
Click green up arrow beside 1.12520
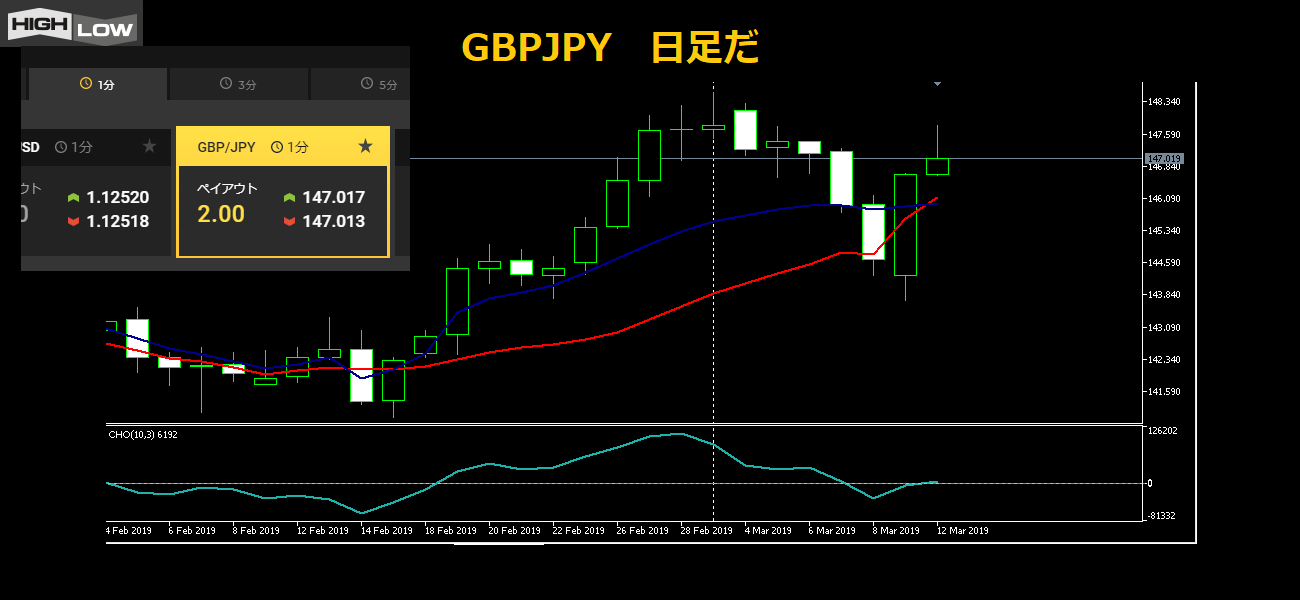coord(73,198)
